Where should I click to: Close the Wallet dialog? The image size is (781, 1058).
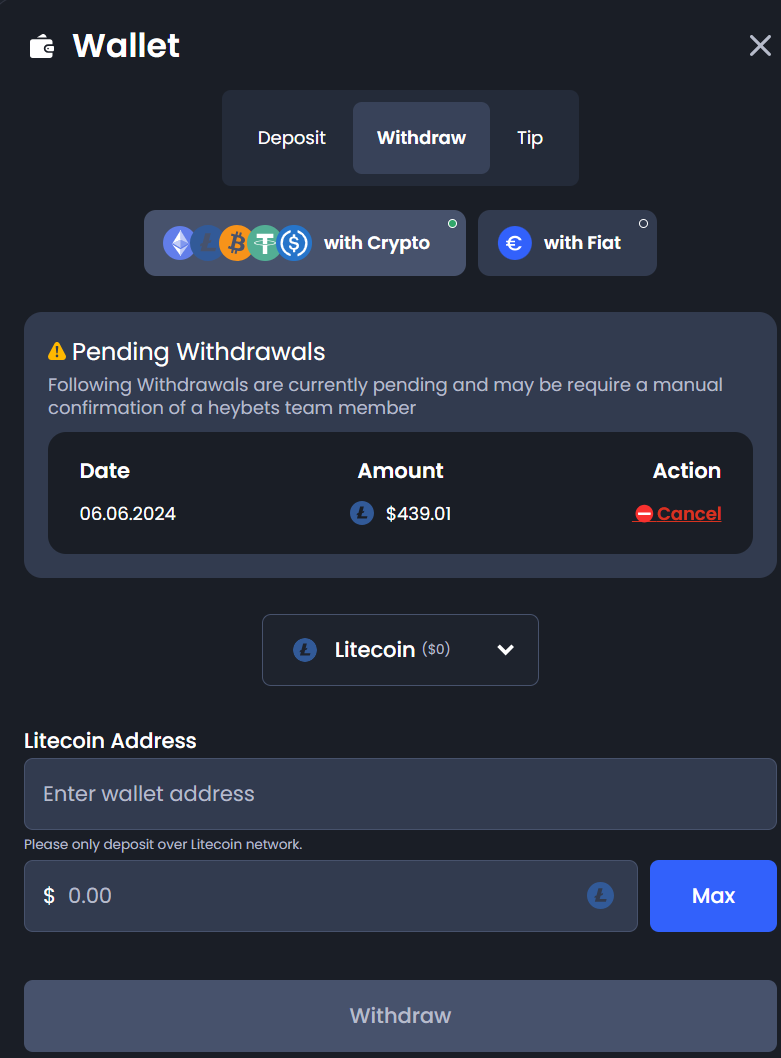(760, 46)
